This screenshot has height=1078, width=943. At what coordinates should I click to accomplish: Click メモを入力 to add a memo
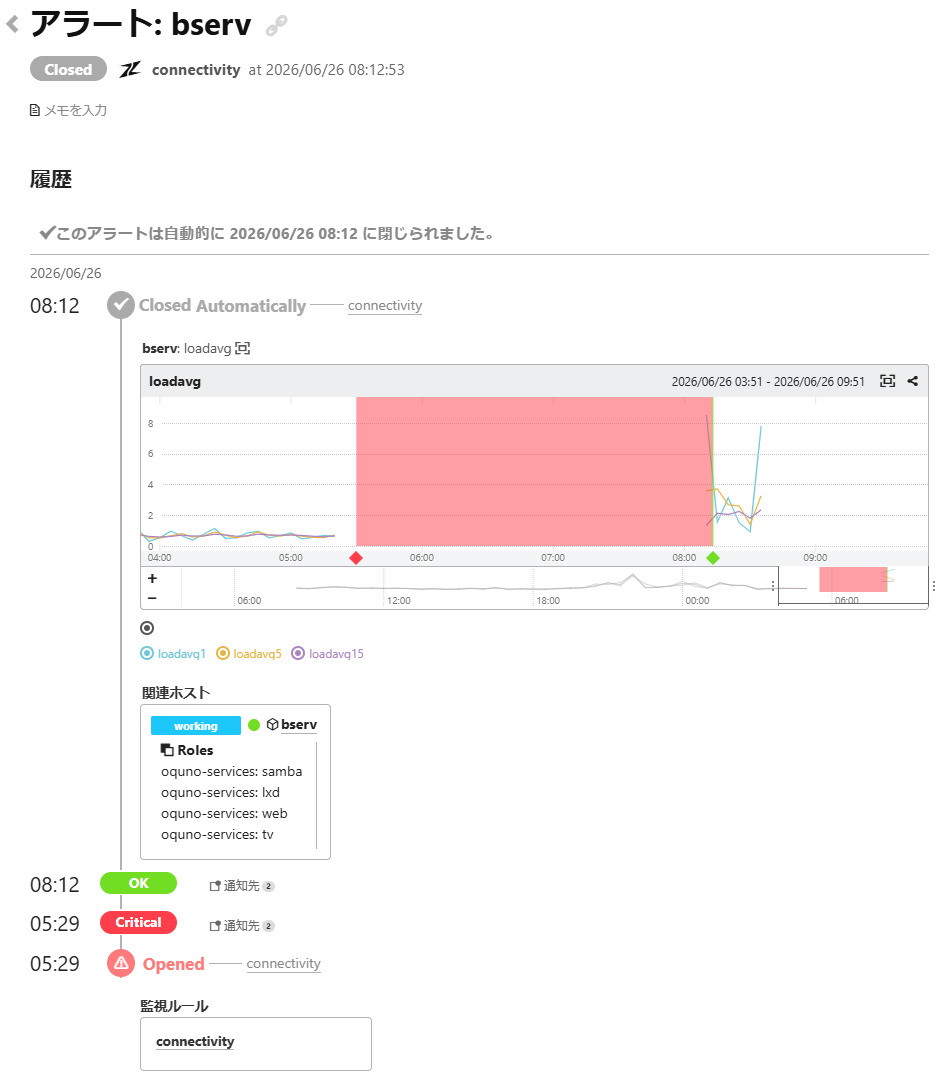(x=69, y=110)
